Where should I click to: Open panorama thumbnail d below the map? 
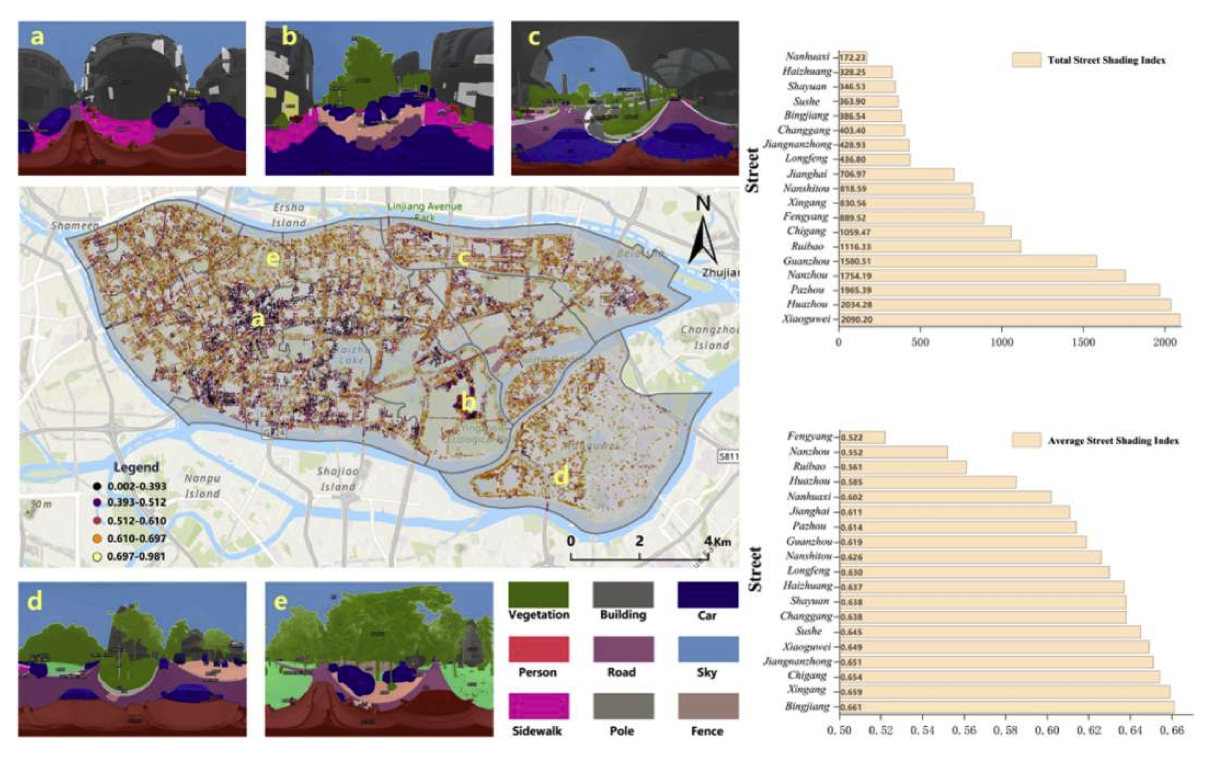click(131, 659)
